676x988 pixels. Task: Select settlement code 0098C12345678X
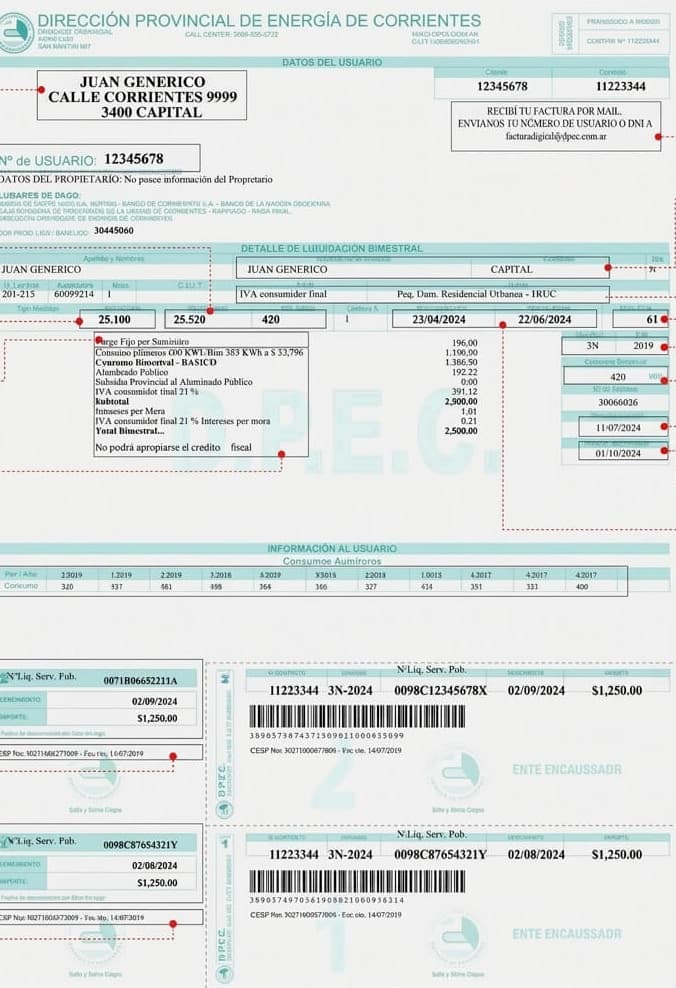click(x=440, y=691)
